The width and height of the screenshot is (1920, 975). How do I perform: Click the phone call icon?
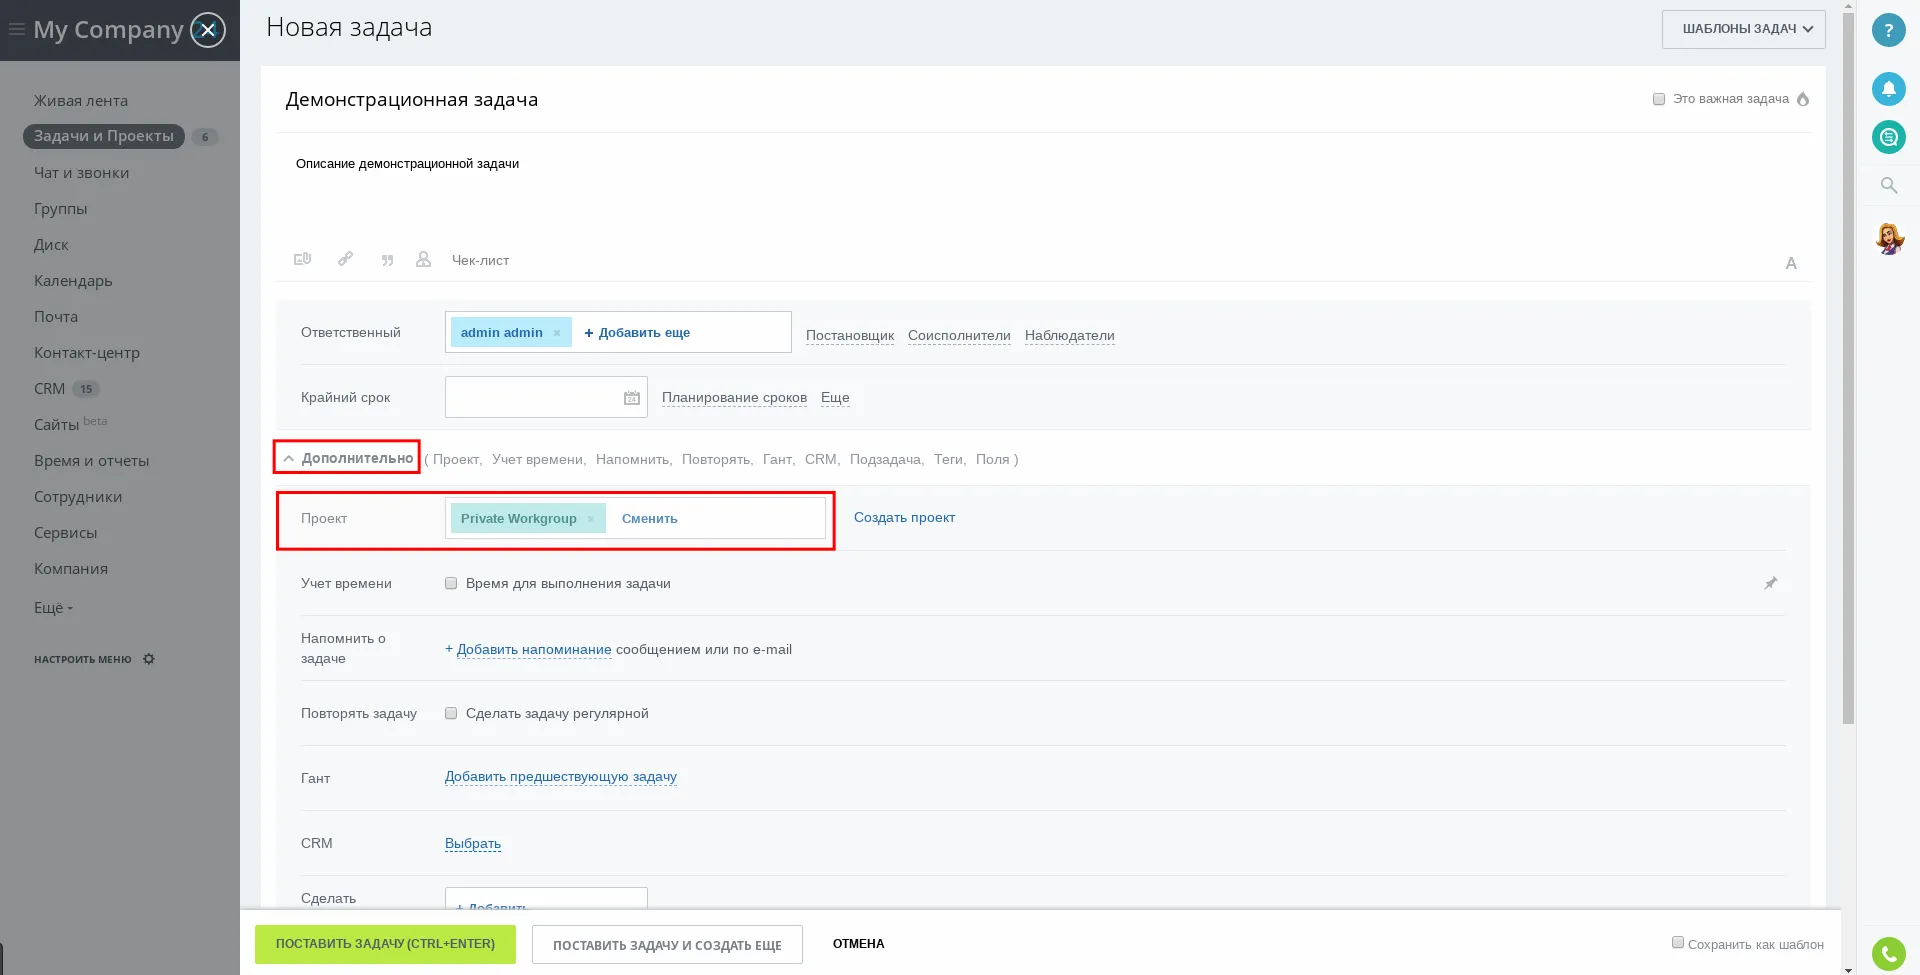pyautogui.click(x=1888, y=954)
